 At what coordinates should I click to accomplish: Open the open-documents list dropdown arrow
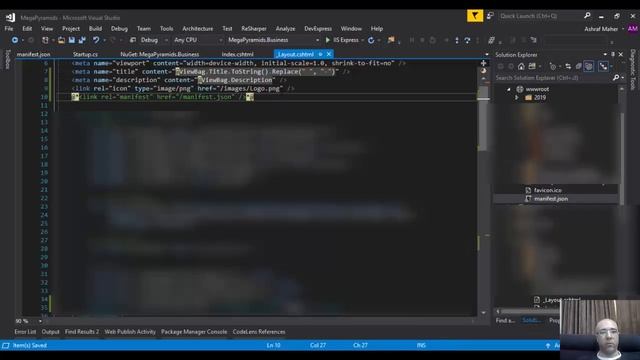(487, 54)
